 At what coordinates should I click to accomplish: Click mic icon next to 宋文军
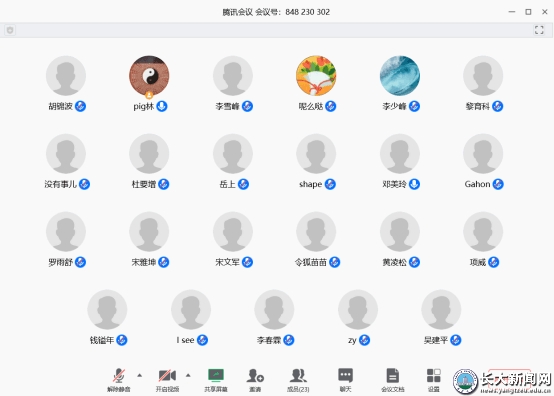tap(247, 262)
